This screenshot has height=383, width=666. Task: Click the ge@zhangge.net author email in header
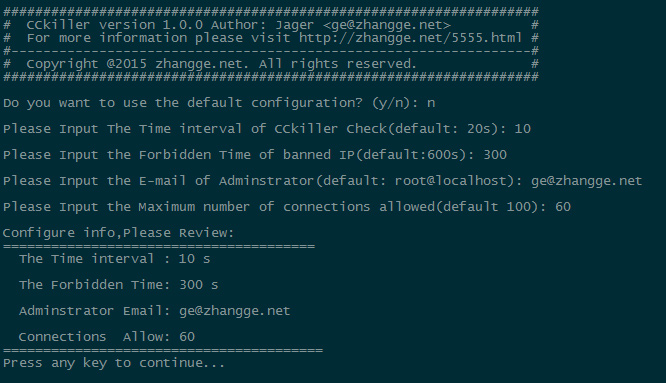tap(387, 25)
